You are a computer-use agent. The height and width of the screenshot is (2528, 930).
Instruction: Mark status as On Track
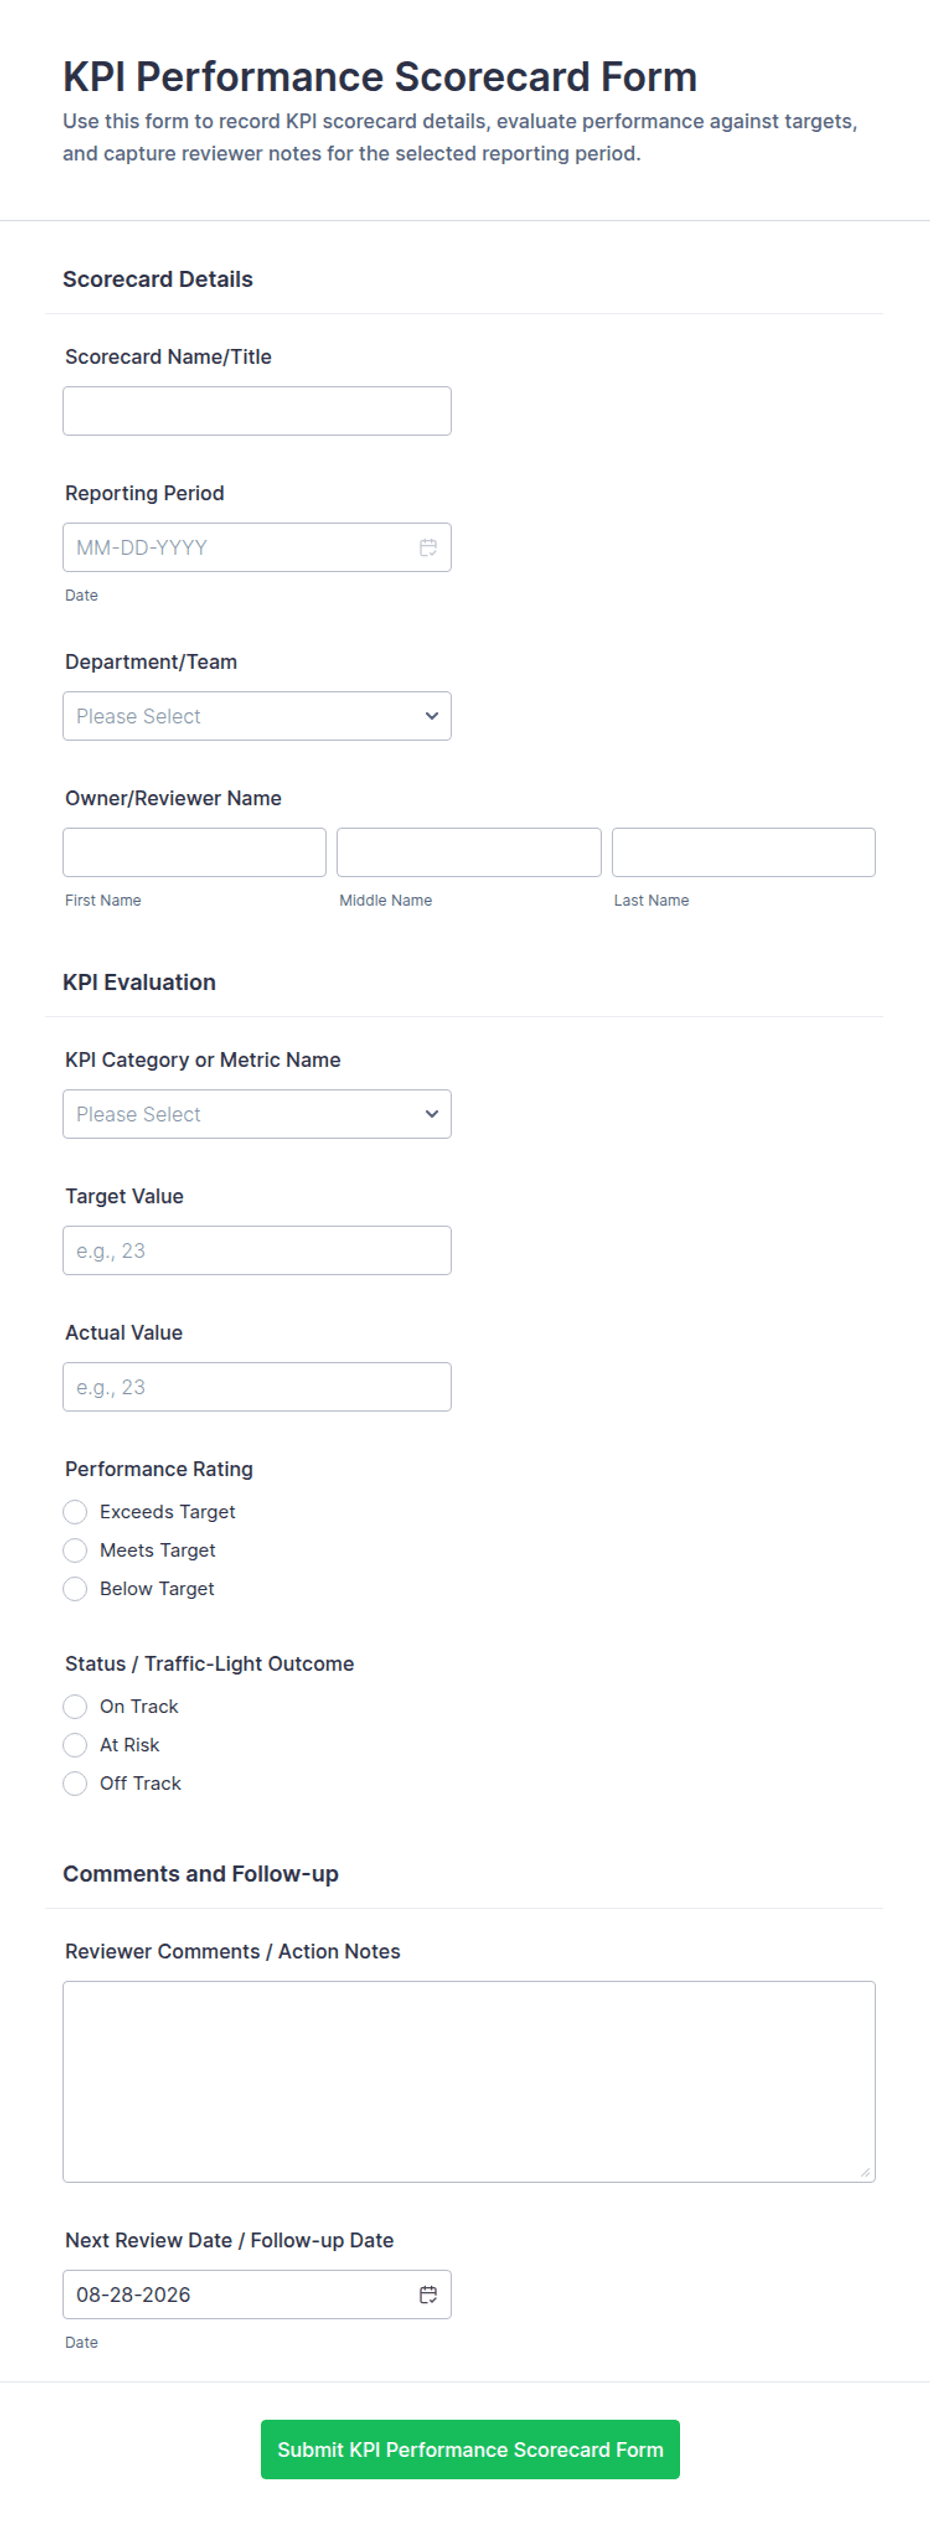coord(75,1706)
